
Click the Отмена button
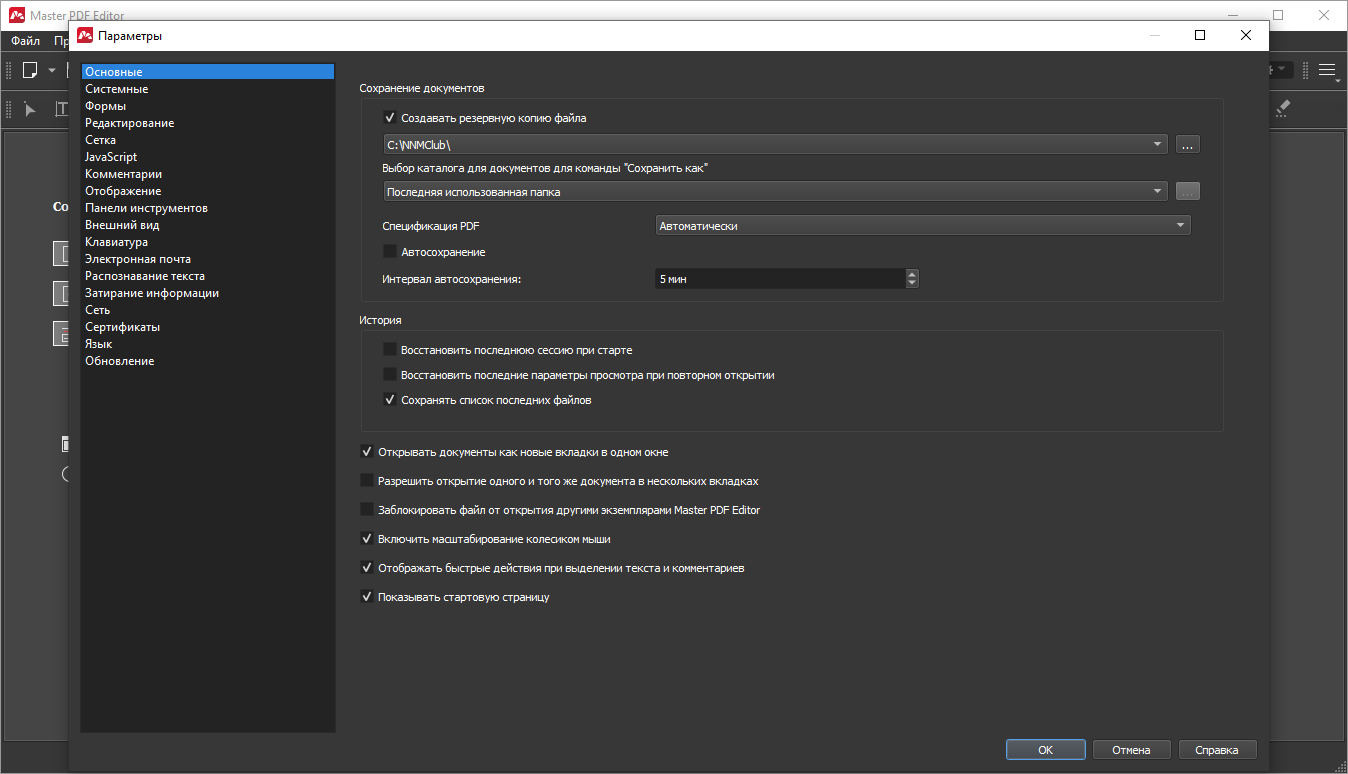(x=1131, y=750)
